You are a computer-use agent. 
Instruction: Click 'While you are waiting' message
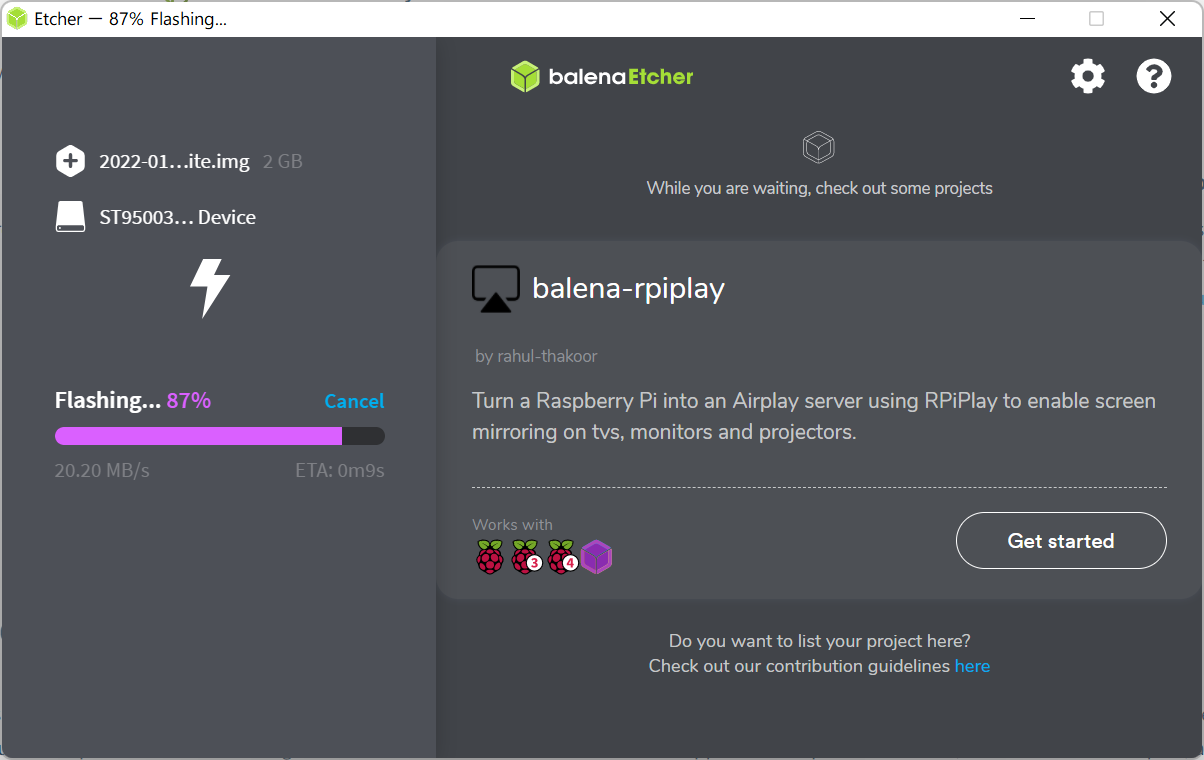(819, 188)
